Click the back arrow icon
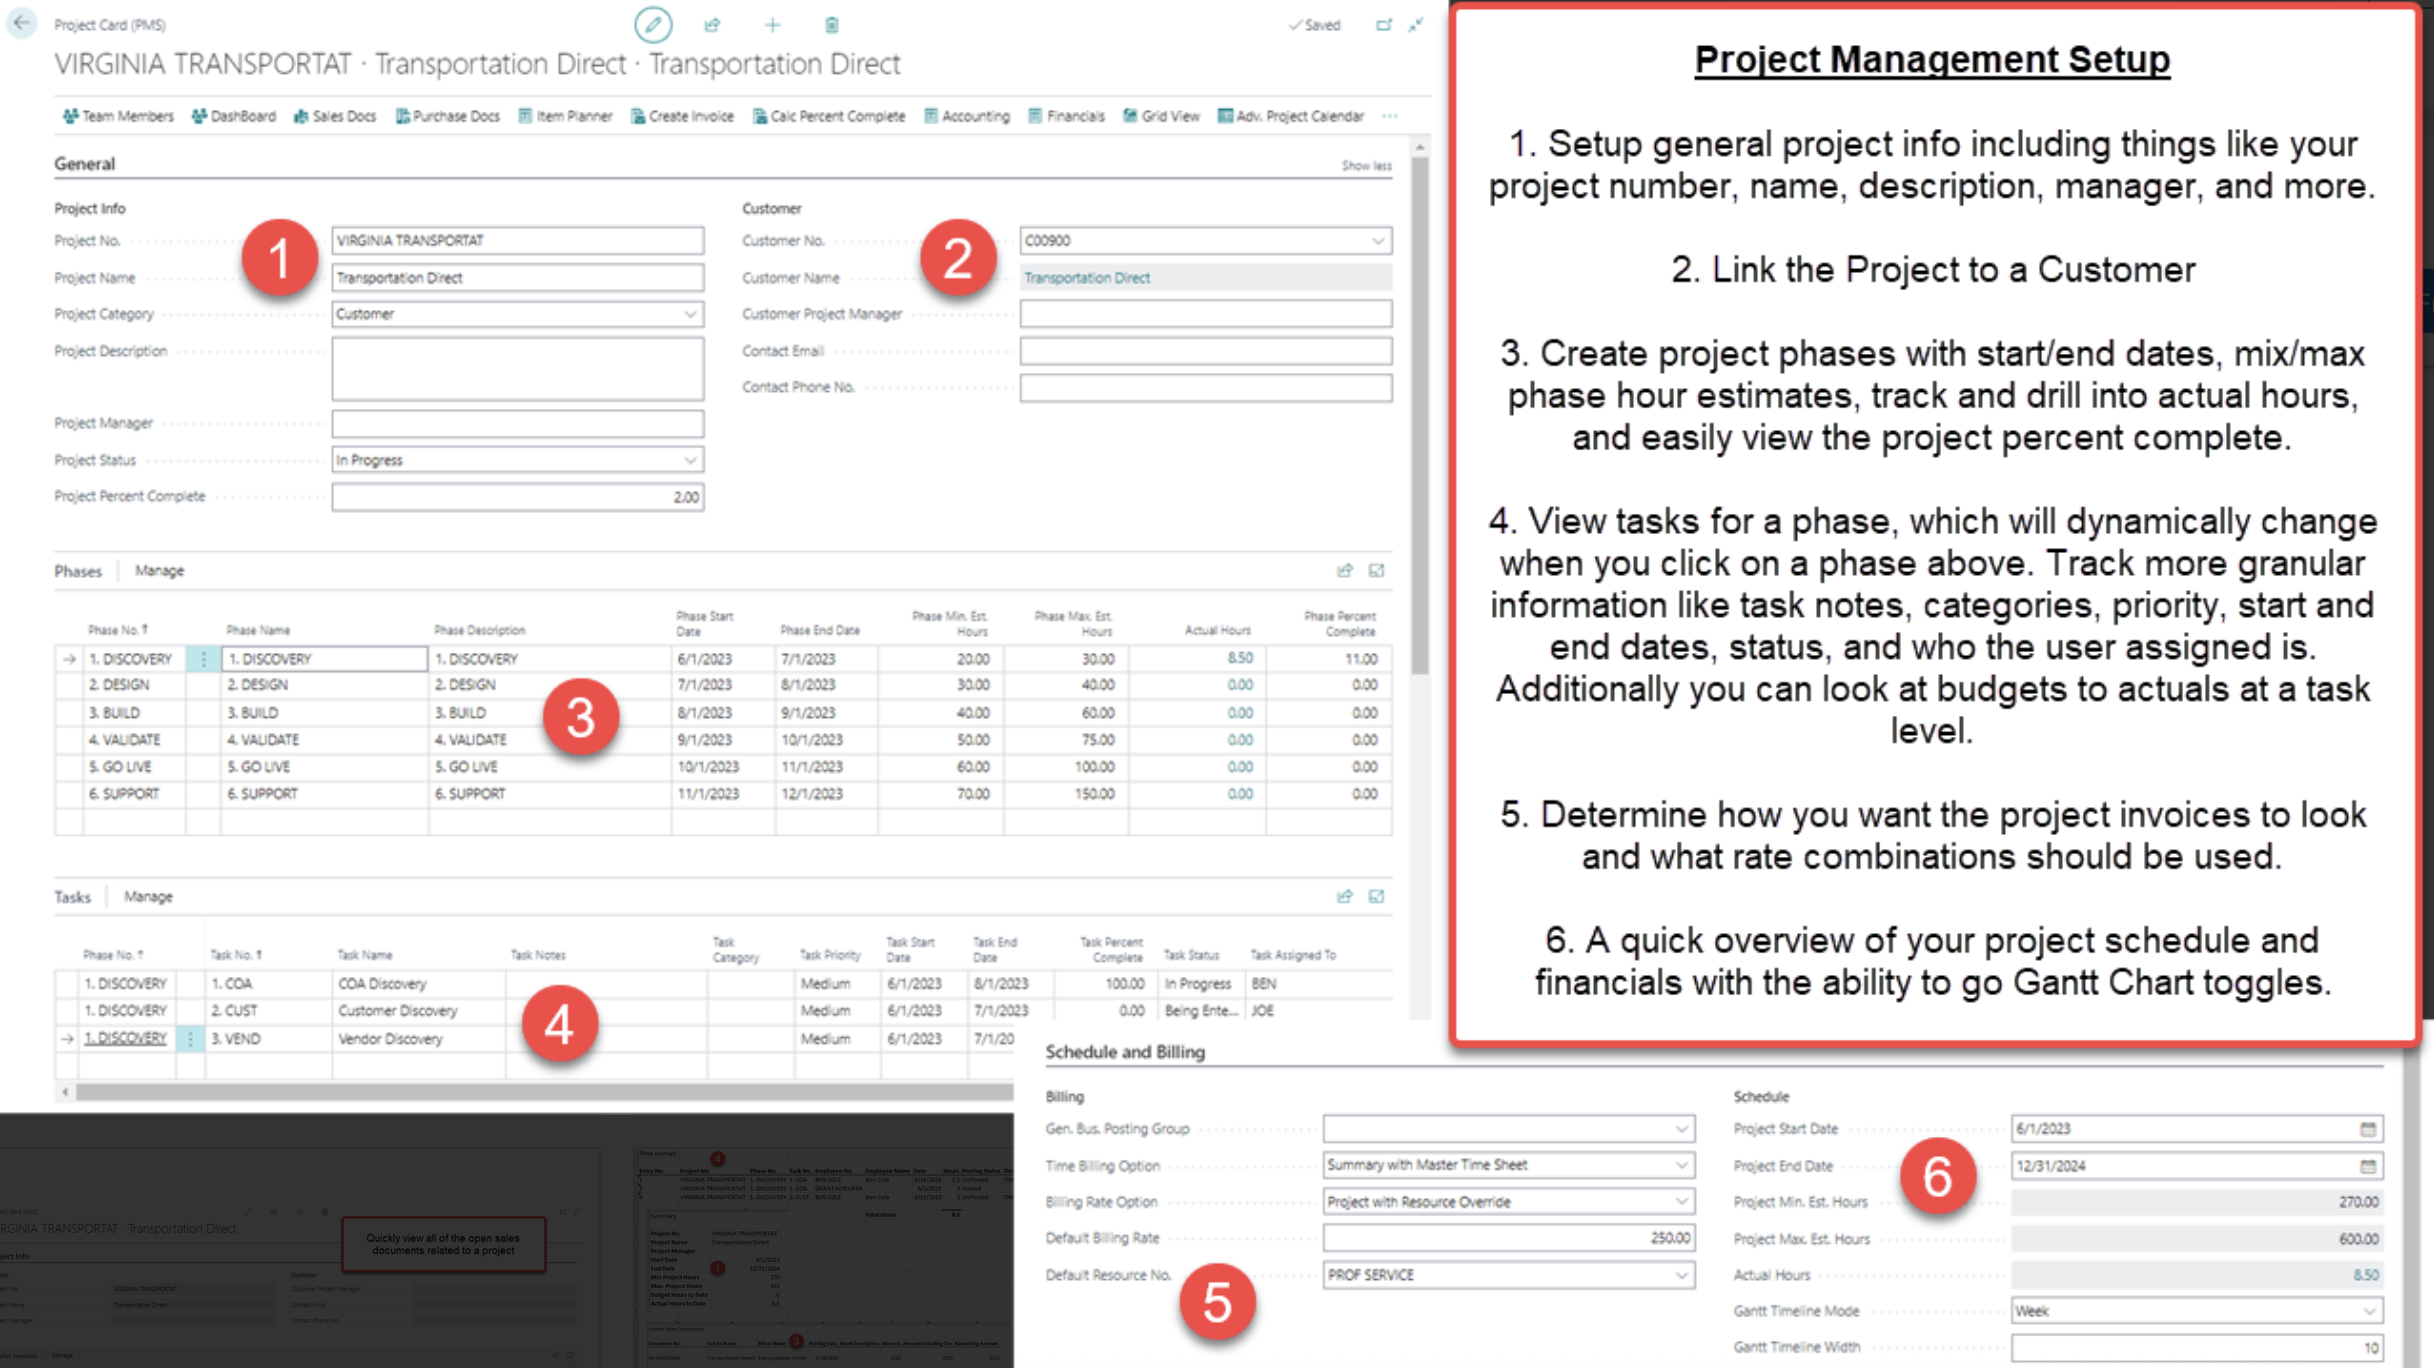This screenshot has width=2434, height=1368. pyautogui.click(x=22, y=22)
